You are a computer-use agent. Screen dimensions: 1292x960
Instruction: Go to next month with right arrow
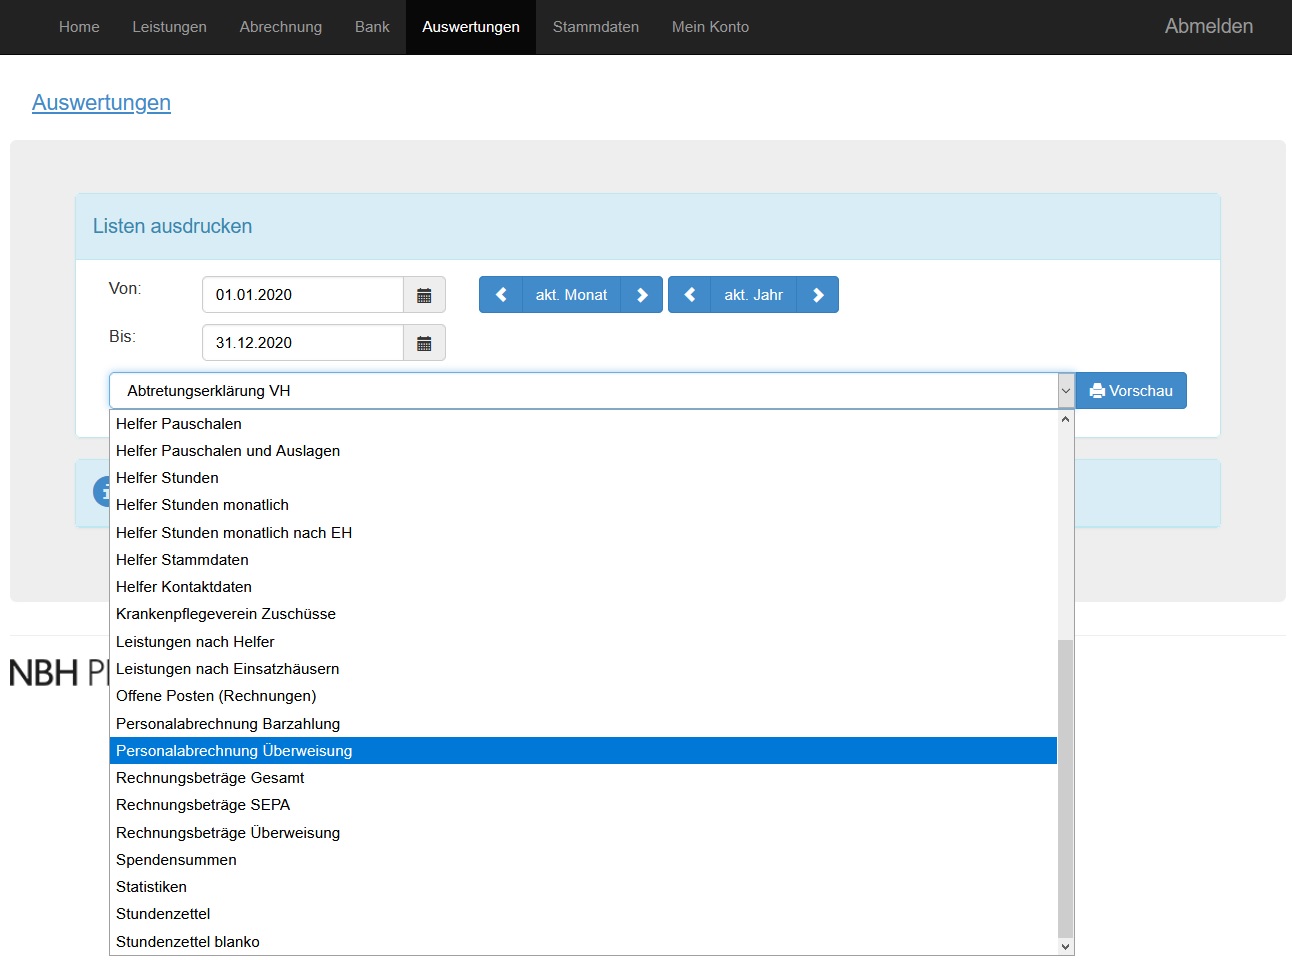pos(642,295)
